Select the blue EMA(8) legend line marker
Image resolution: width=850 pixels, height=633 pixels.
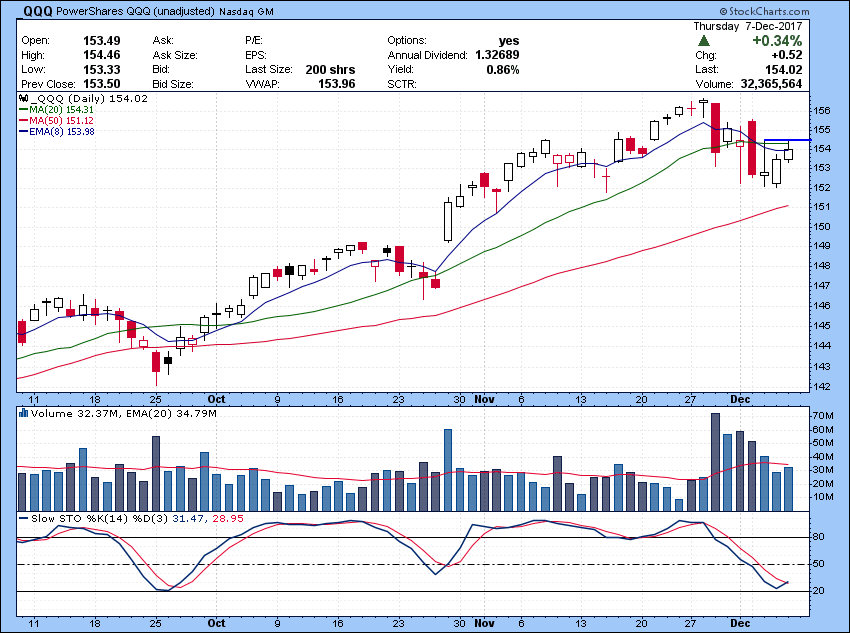24,132
